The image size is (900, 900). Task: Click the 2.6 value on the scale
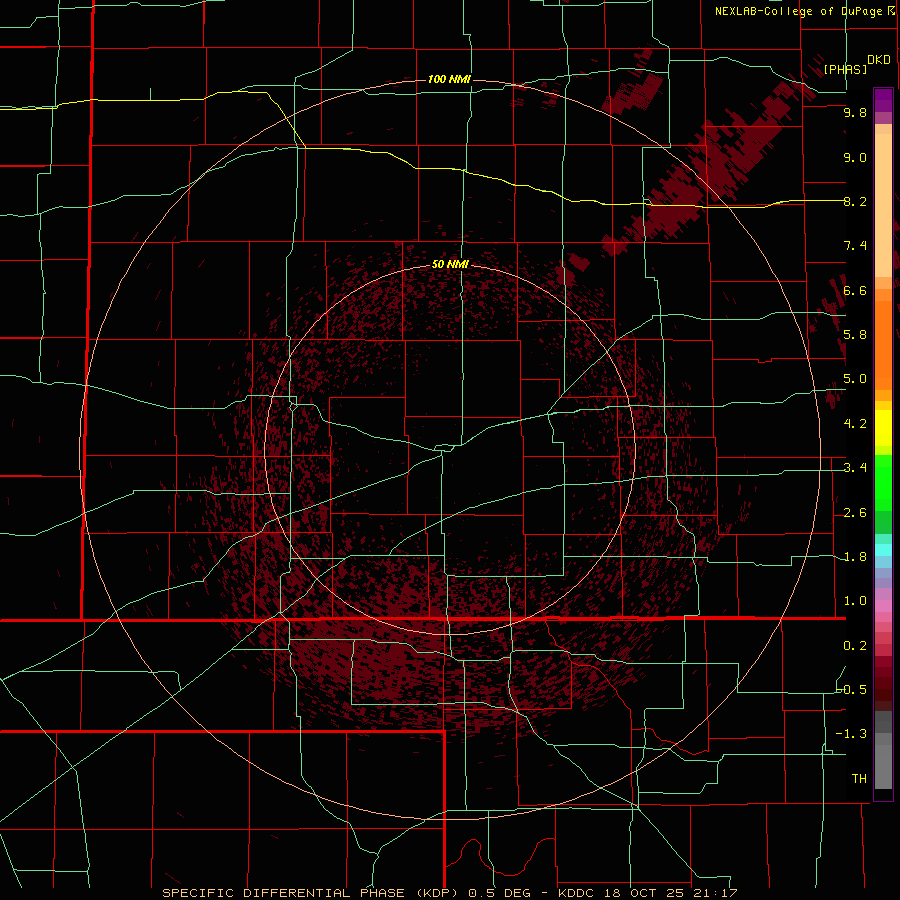coord(855,513)
